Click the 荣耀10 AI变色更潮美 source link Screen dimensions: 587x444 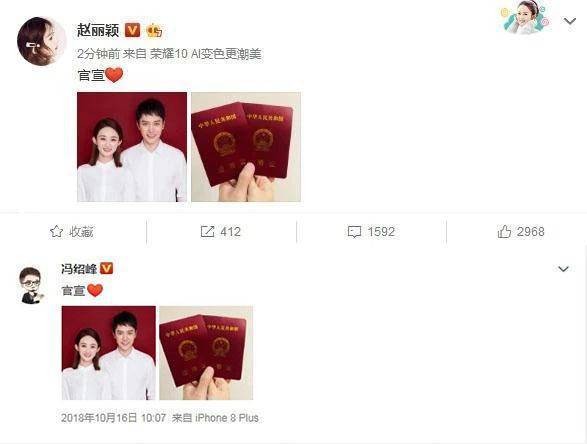pos(206,54)
